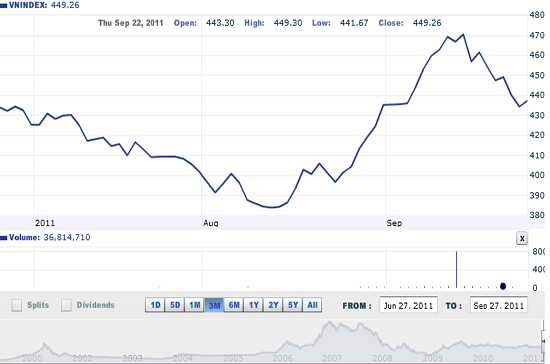This screenshot has height=364, width=550.
Task: Edit the TO date field
Action: tap(499, 305)
